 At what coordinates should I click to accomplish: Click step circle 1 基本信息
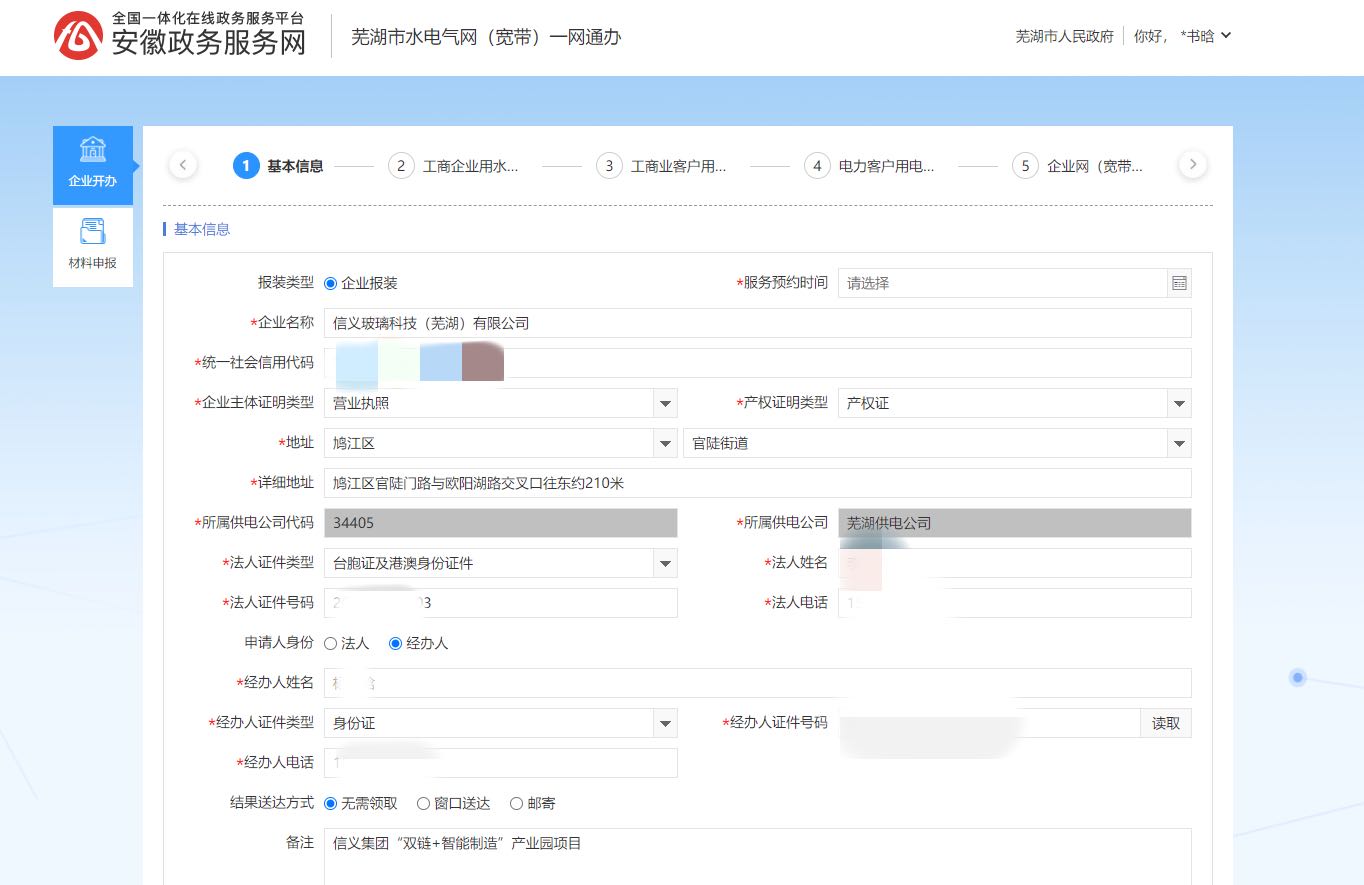click(x=246, y=166)
